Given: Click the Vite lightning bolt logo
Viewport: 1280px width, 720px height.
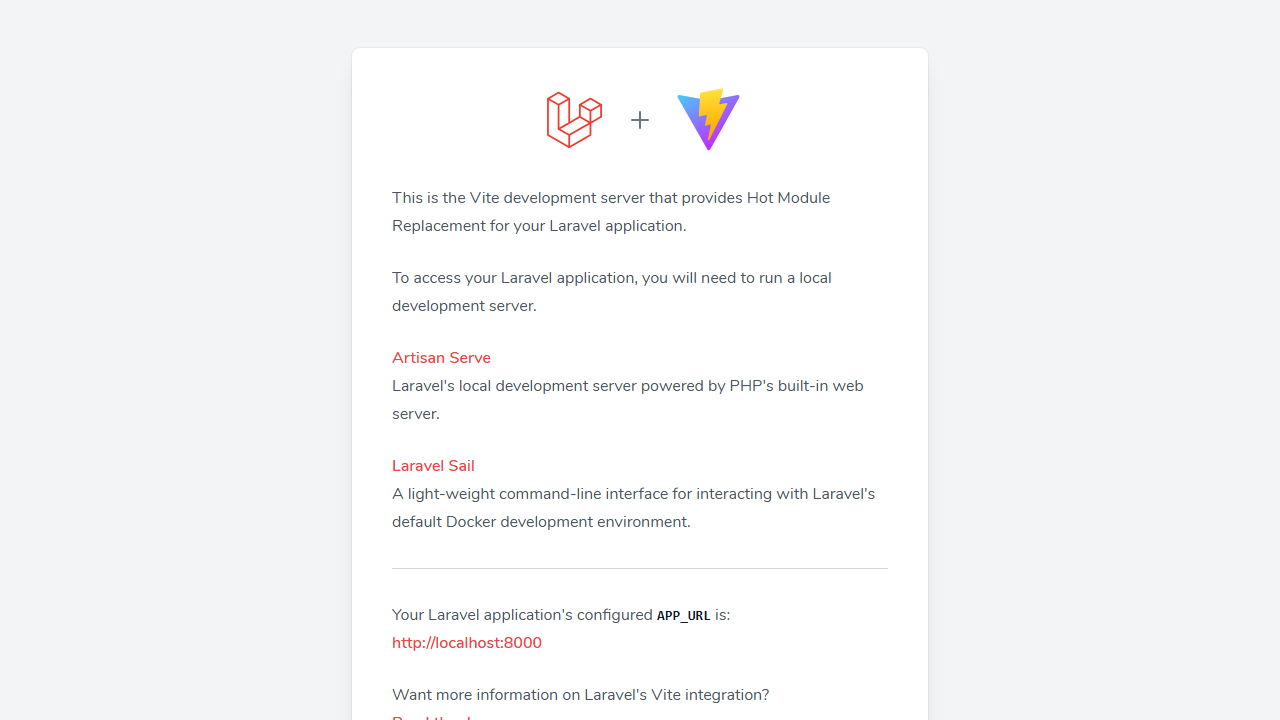Looking at the screenshot, I should pos(708,119).
